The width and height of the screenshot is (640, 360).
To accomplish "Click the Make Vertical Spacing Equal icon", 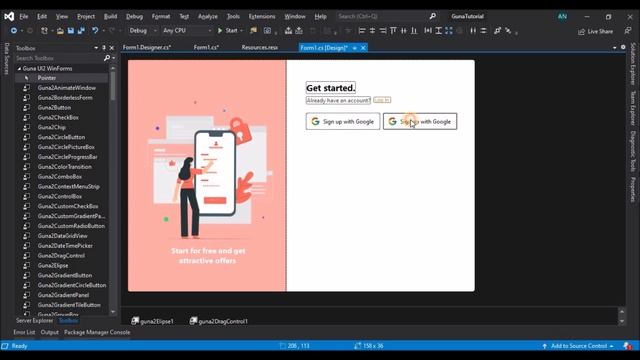I will [x=484, y=31].
